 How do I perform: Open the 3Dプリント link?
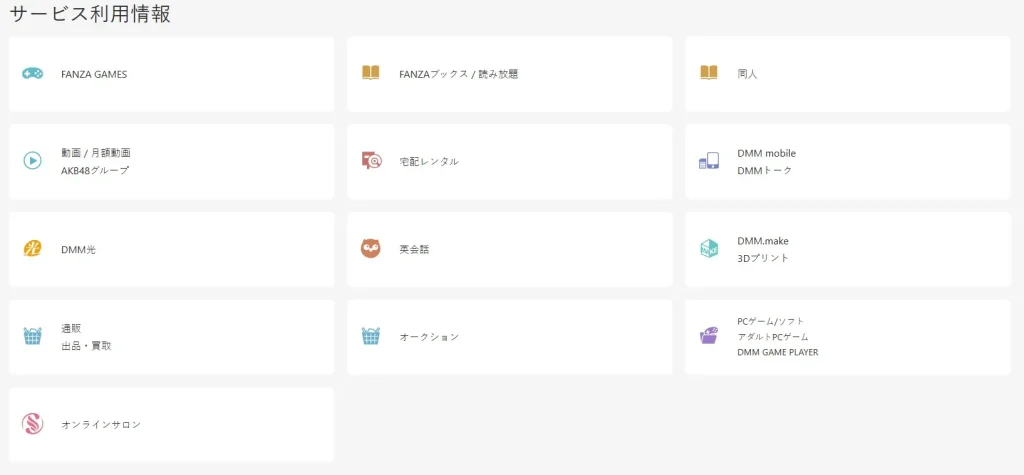(x=763, y=258)
